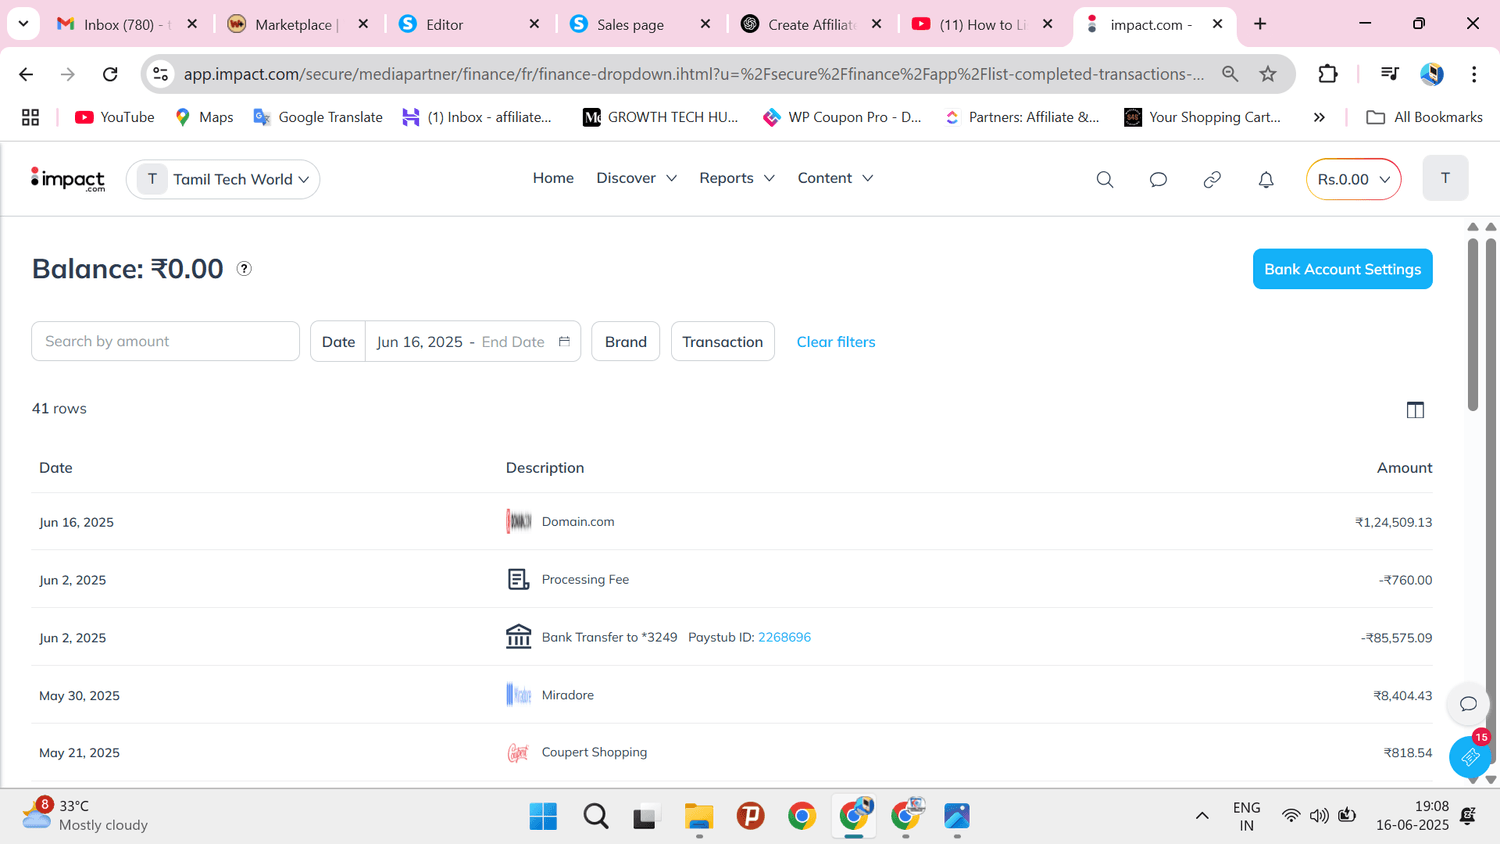Screen dimensions: 1500x844
Task: Click the impact.com logo
Action: pyautogui.click(x=68, y=179)
